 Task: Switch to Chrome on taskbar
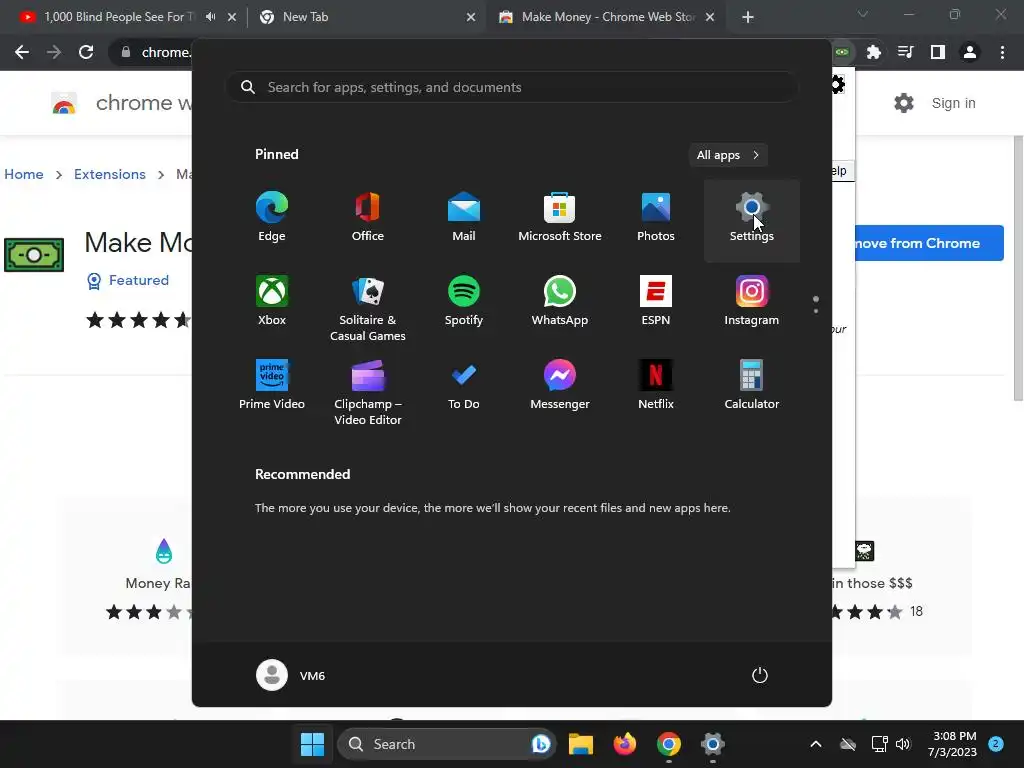pos(669,744)
